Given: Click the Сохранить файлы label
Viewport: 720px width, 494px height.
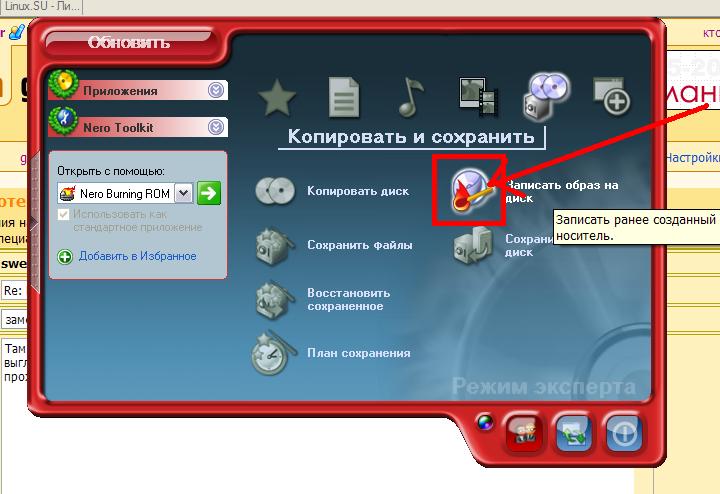Looking at the screenshot, I should (x=360, y=245).
